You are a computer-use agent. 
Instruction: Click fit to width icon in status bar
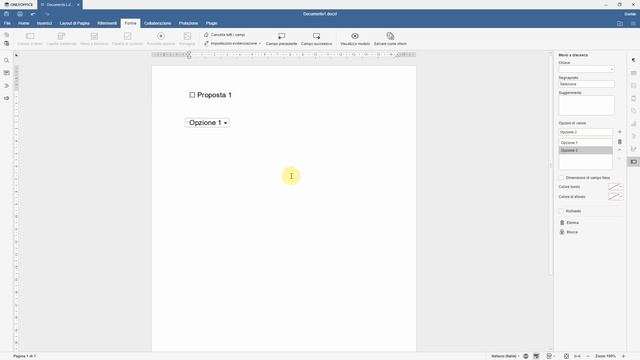pos(577,356)
